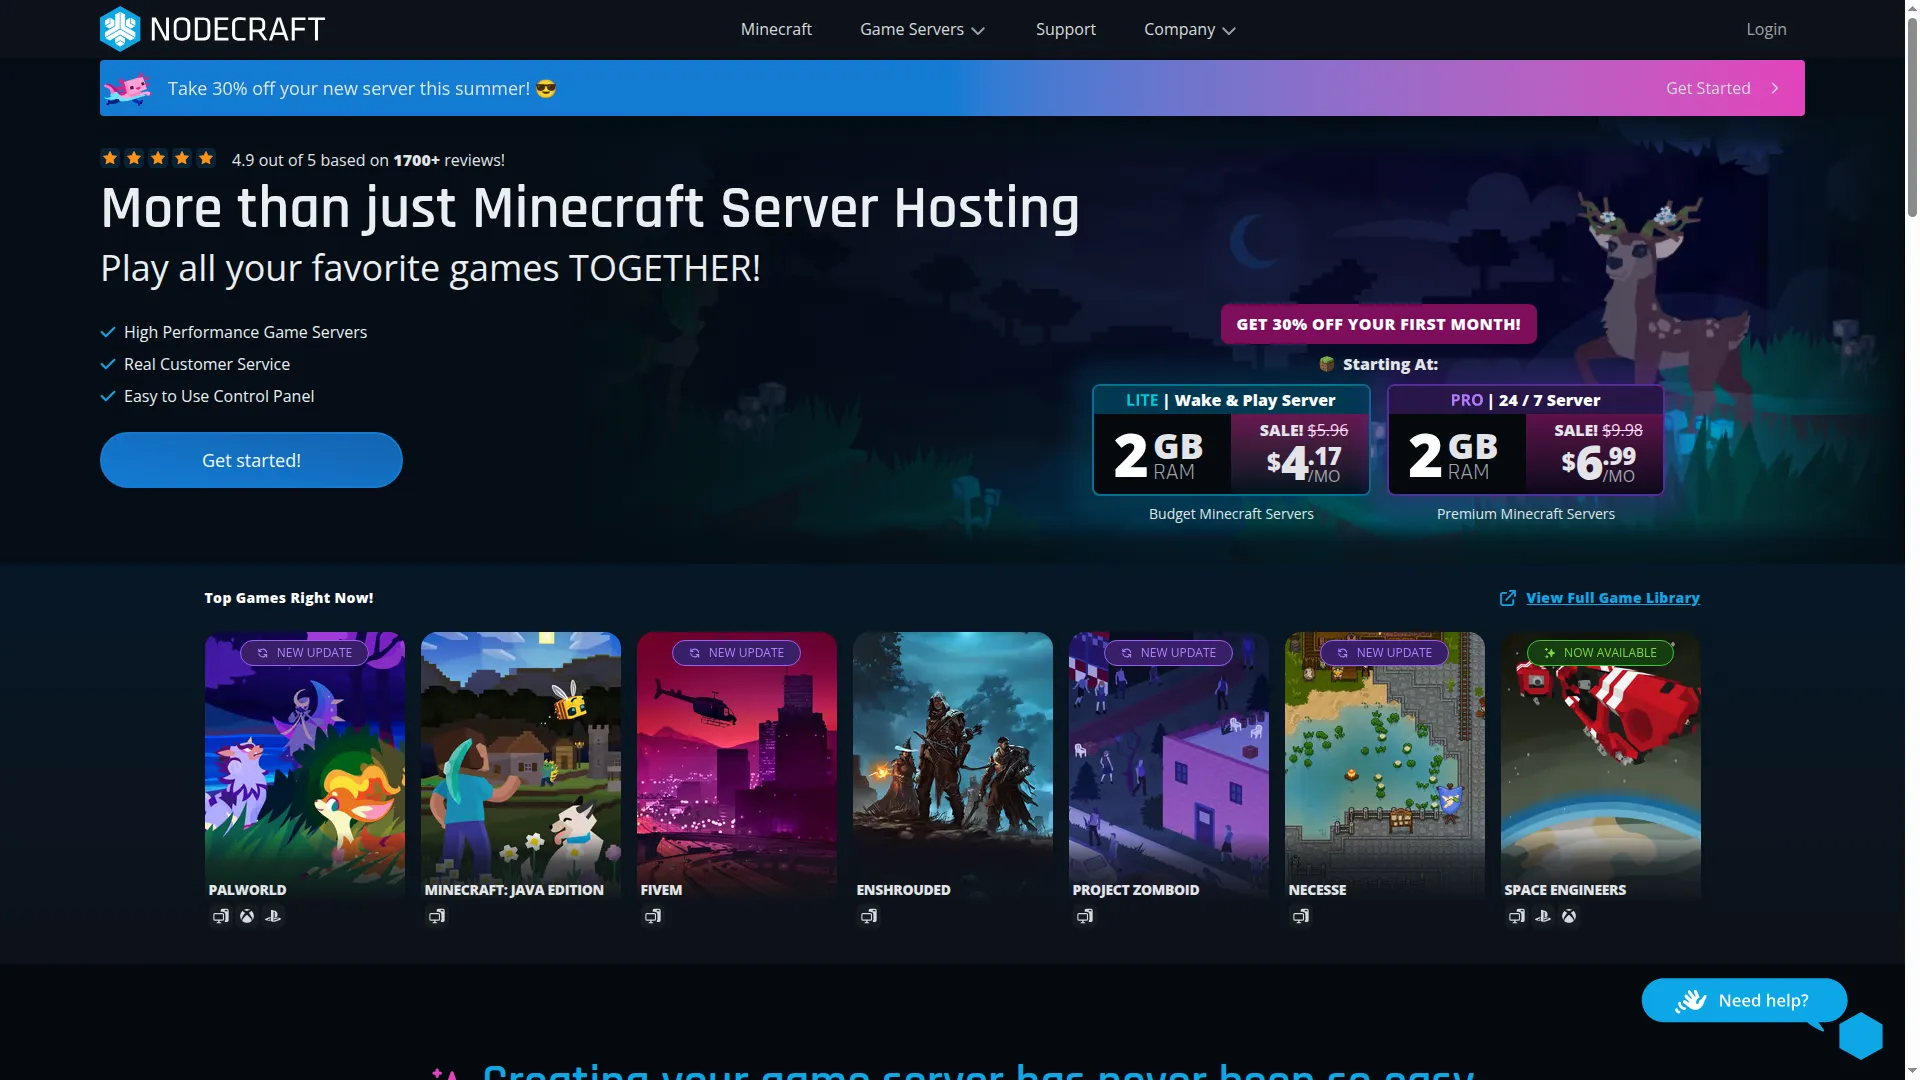Click the Easy to Use Control Panel text
The width and height of the screenshot is (1920, 1080).
[219, 396]
